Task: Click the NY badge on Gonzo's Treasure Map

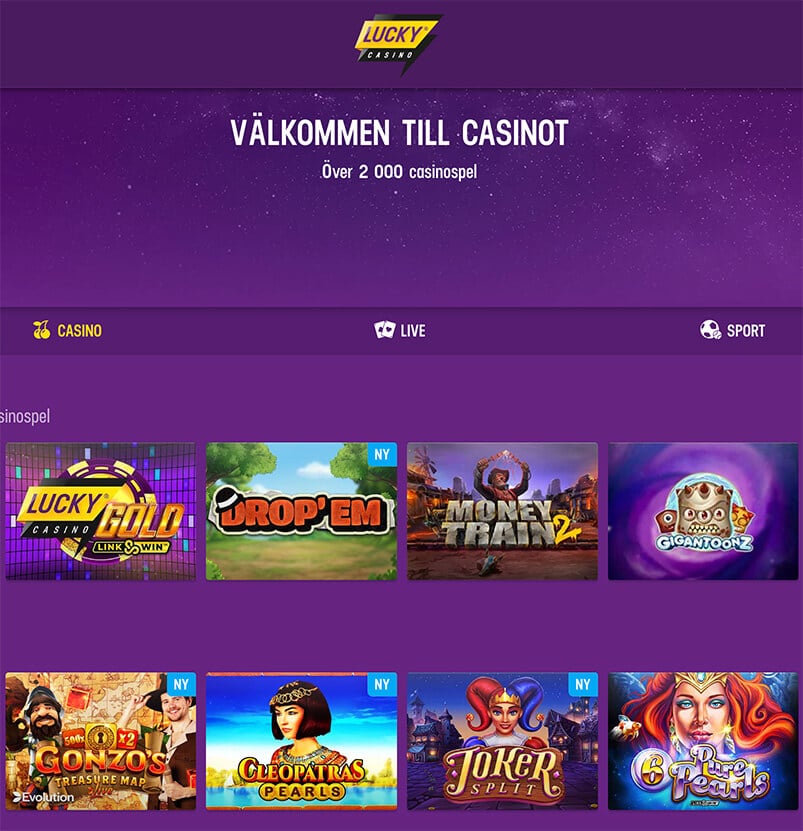Action: click(181, 684)
